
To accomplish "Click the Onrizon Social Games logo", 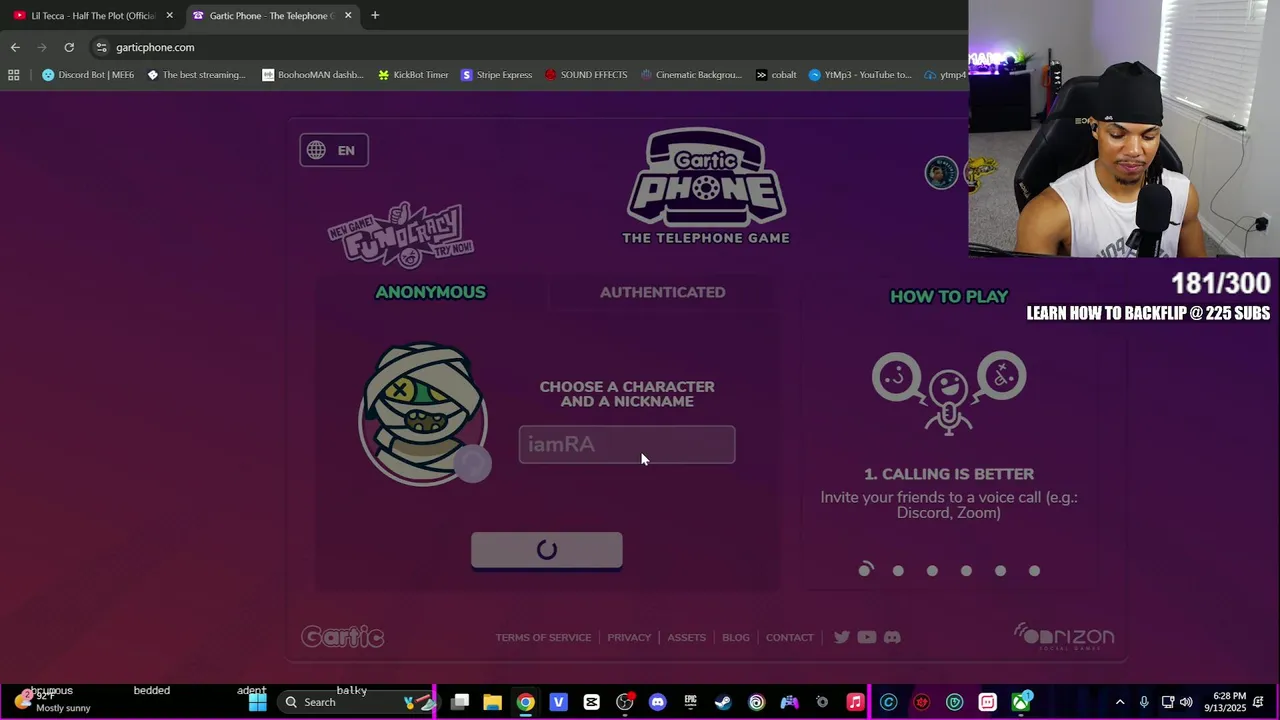I will point(1064,635).
